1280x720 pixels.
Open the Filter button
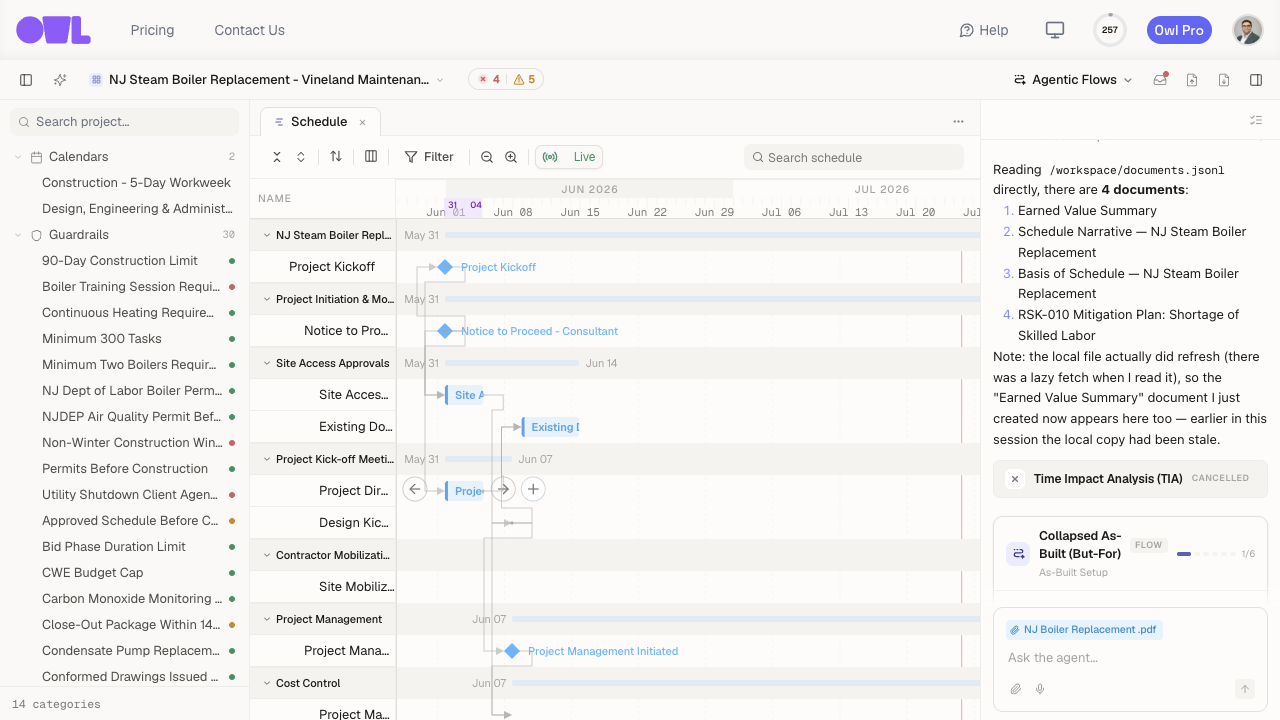click(x=429, y=157)
